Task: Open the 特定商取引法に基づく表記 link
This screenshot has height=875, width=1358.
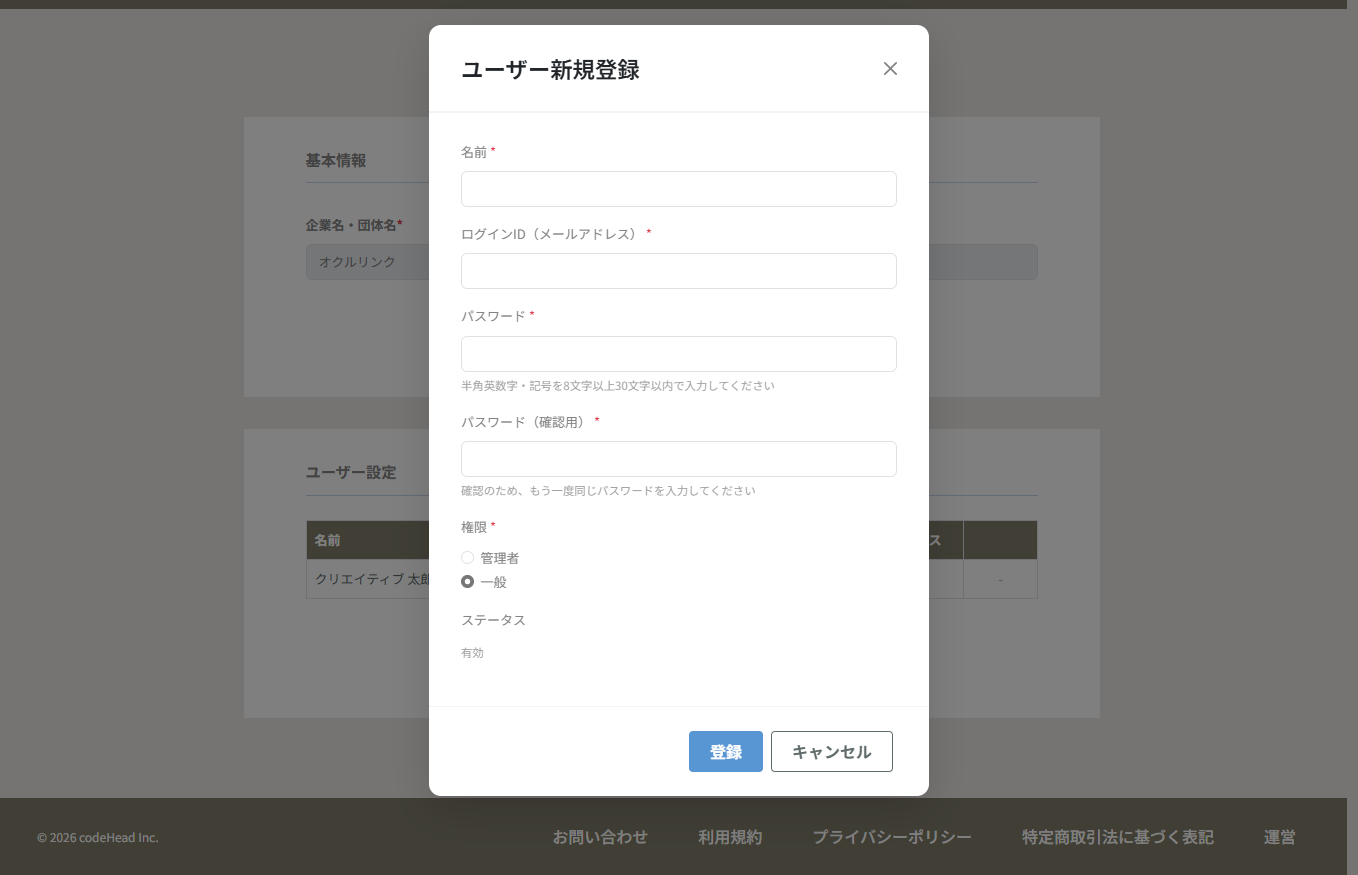Action: pos(1116,837)
